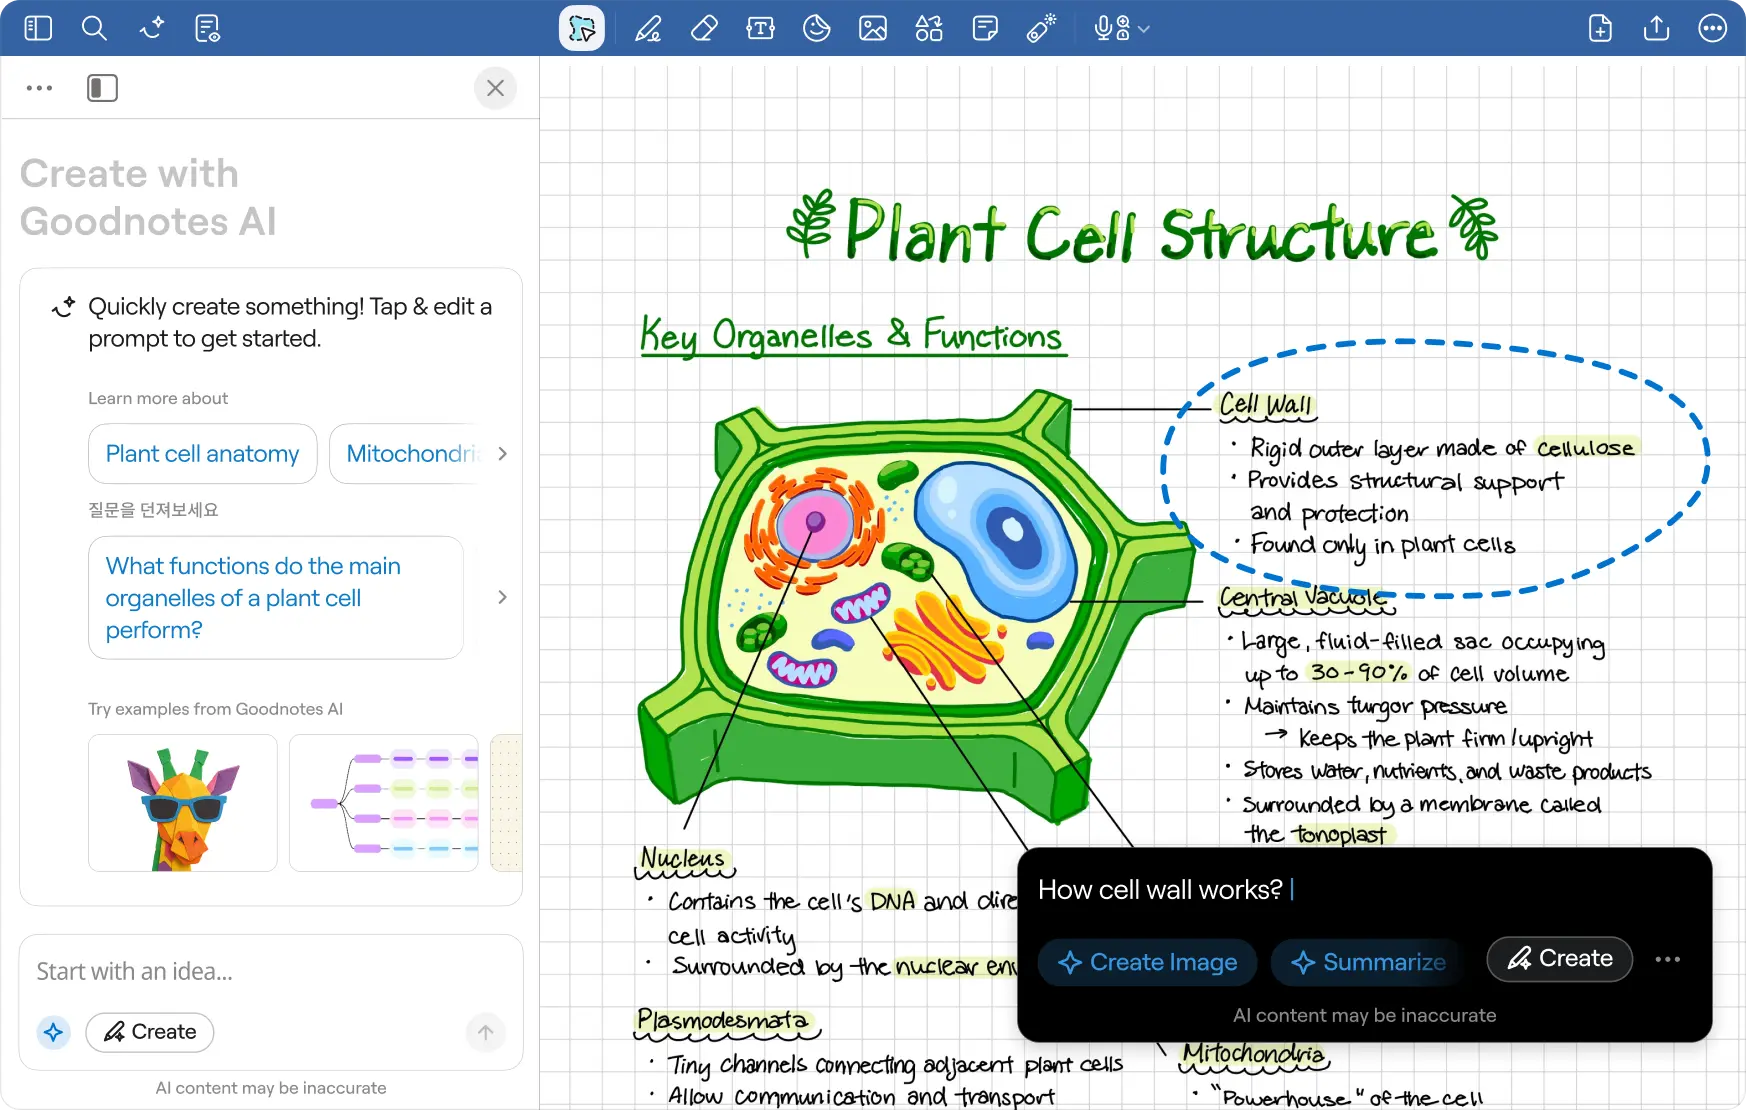Open the Stickers tool
Viewport: 1746px width, 1110px height.
click(x=817, y=28)
